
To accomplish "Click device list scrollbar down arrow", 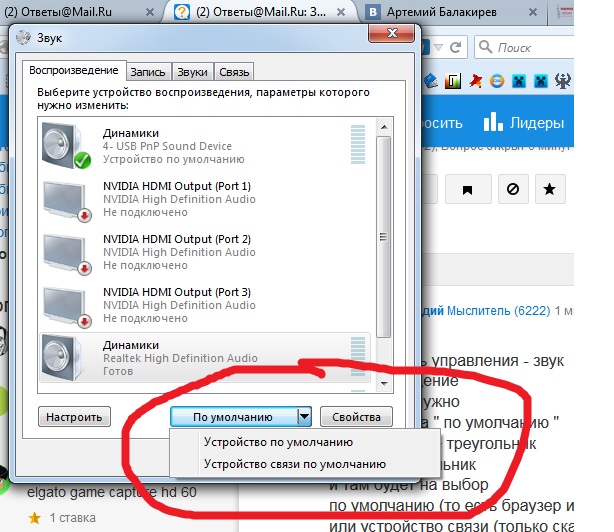I will point(384,383).
